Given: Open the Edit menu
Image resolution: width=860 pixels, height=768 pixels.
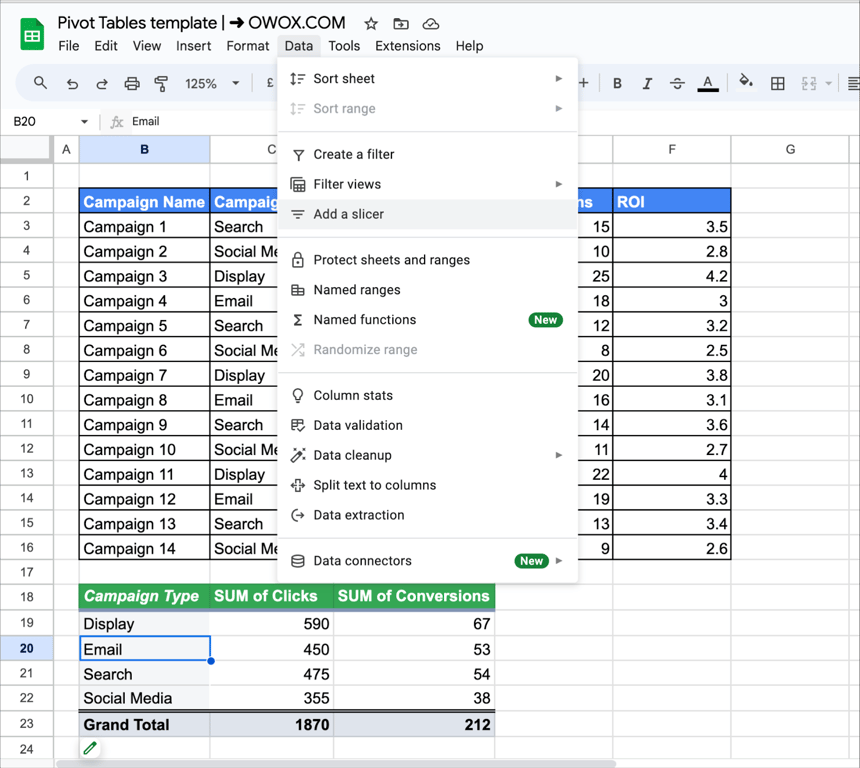Looking at the screenshot, I should point(106,46).
